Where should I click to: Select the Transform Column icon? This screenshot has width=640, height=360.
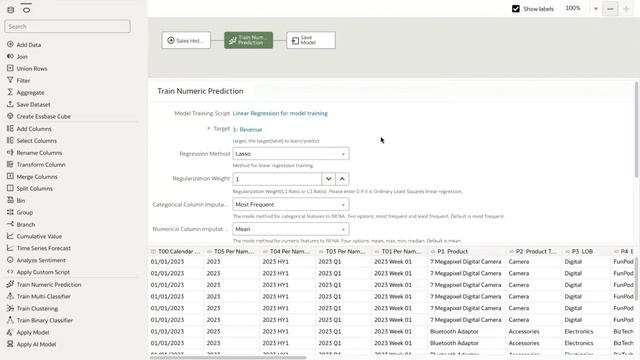10,164
